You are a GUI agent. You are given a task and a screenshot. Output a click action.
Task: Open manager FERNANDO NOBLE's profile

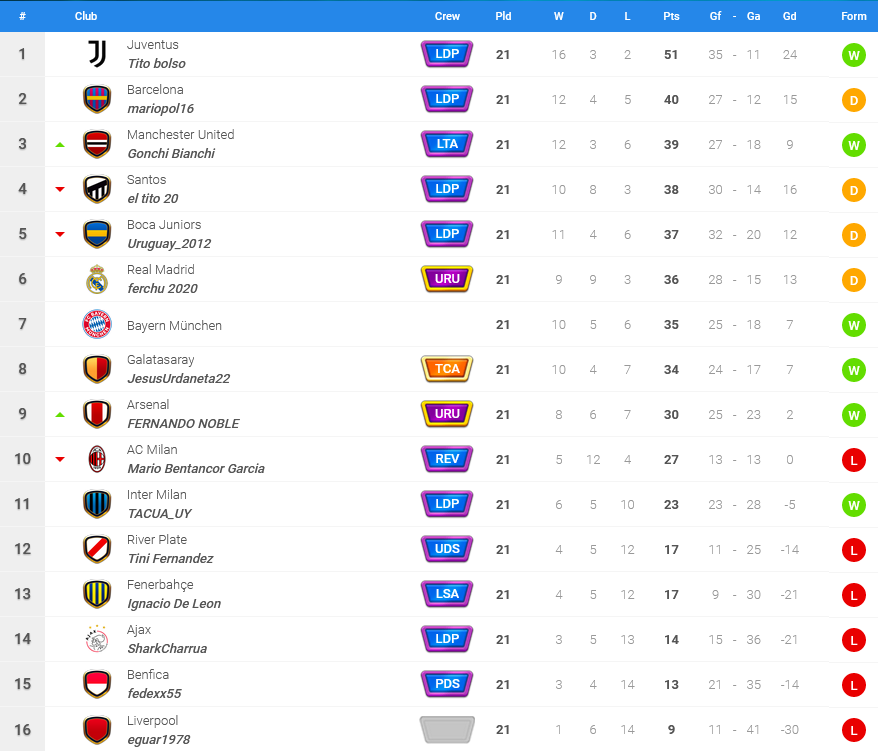183,424
